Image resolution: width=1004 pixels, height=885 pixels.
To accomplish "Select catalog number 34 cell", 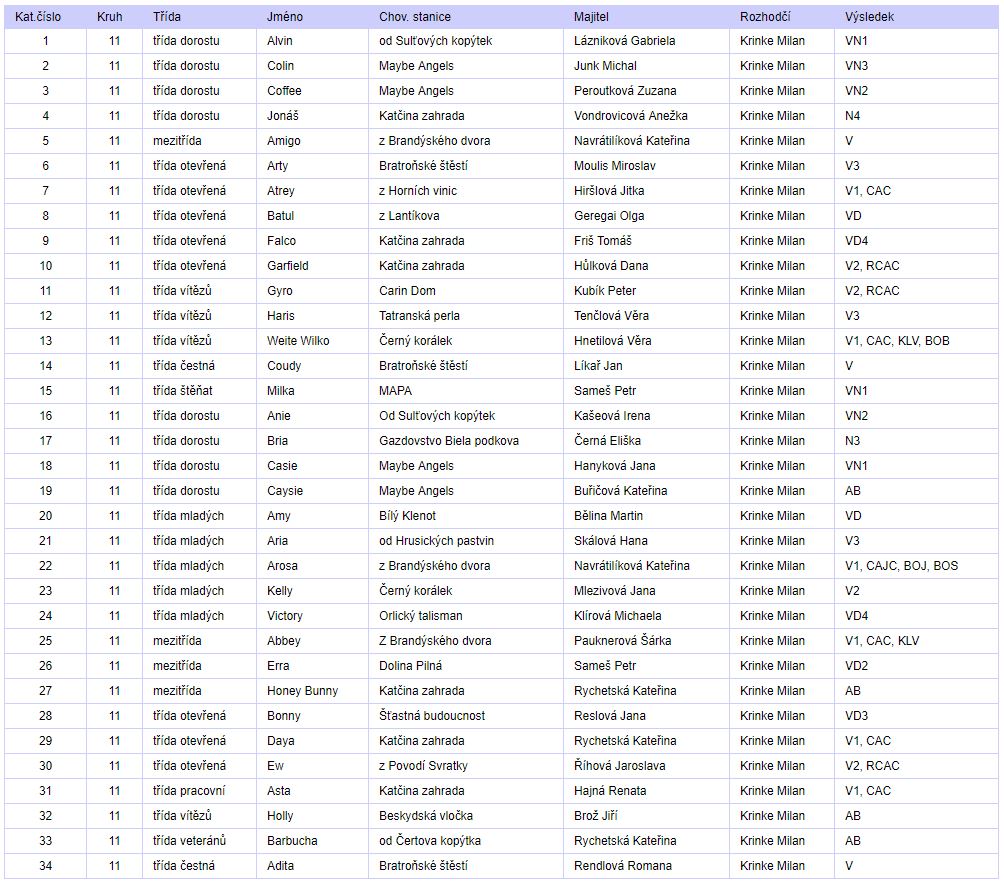I will 45,866.
